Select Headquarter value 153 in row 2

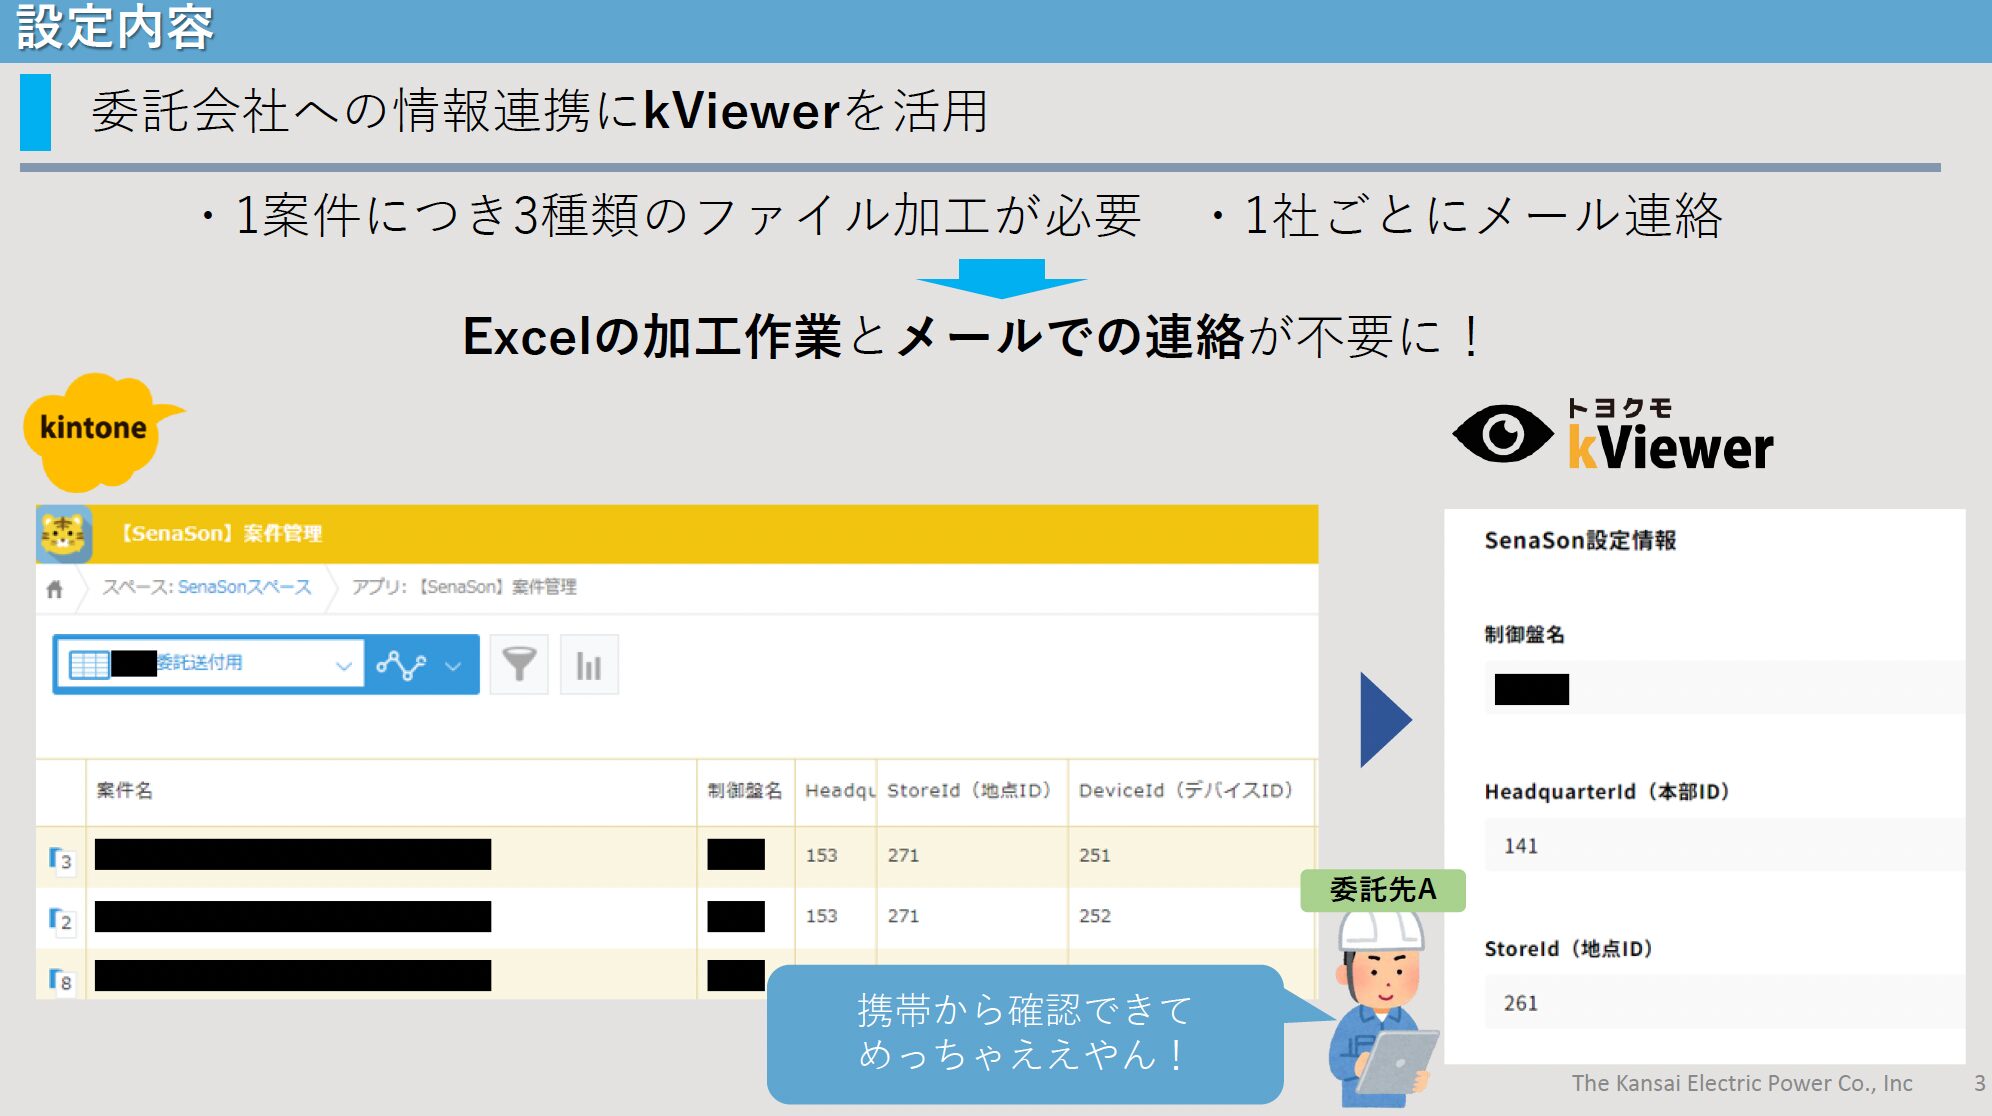click(821, 916)
